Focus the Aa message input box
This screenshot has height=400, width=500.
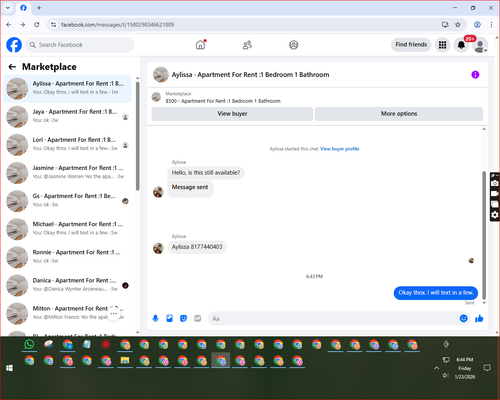(x=333, y=319)
